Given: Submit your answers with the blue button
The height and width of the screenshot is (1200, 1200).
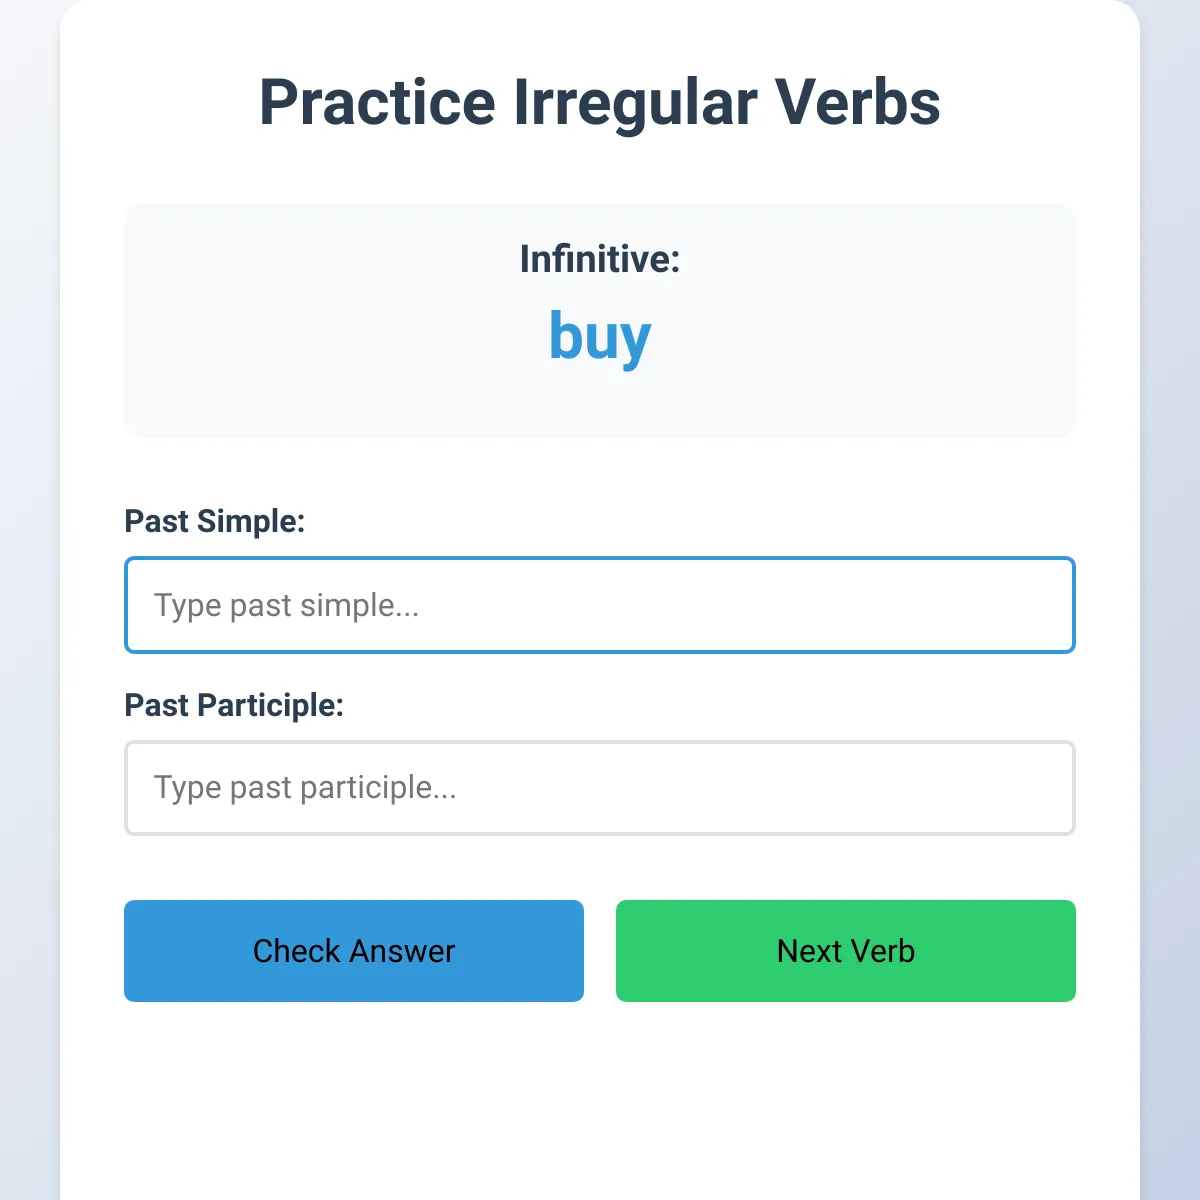Looking at the screenshot, I should [x=353, y=950].
